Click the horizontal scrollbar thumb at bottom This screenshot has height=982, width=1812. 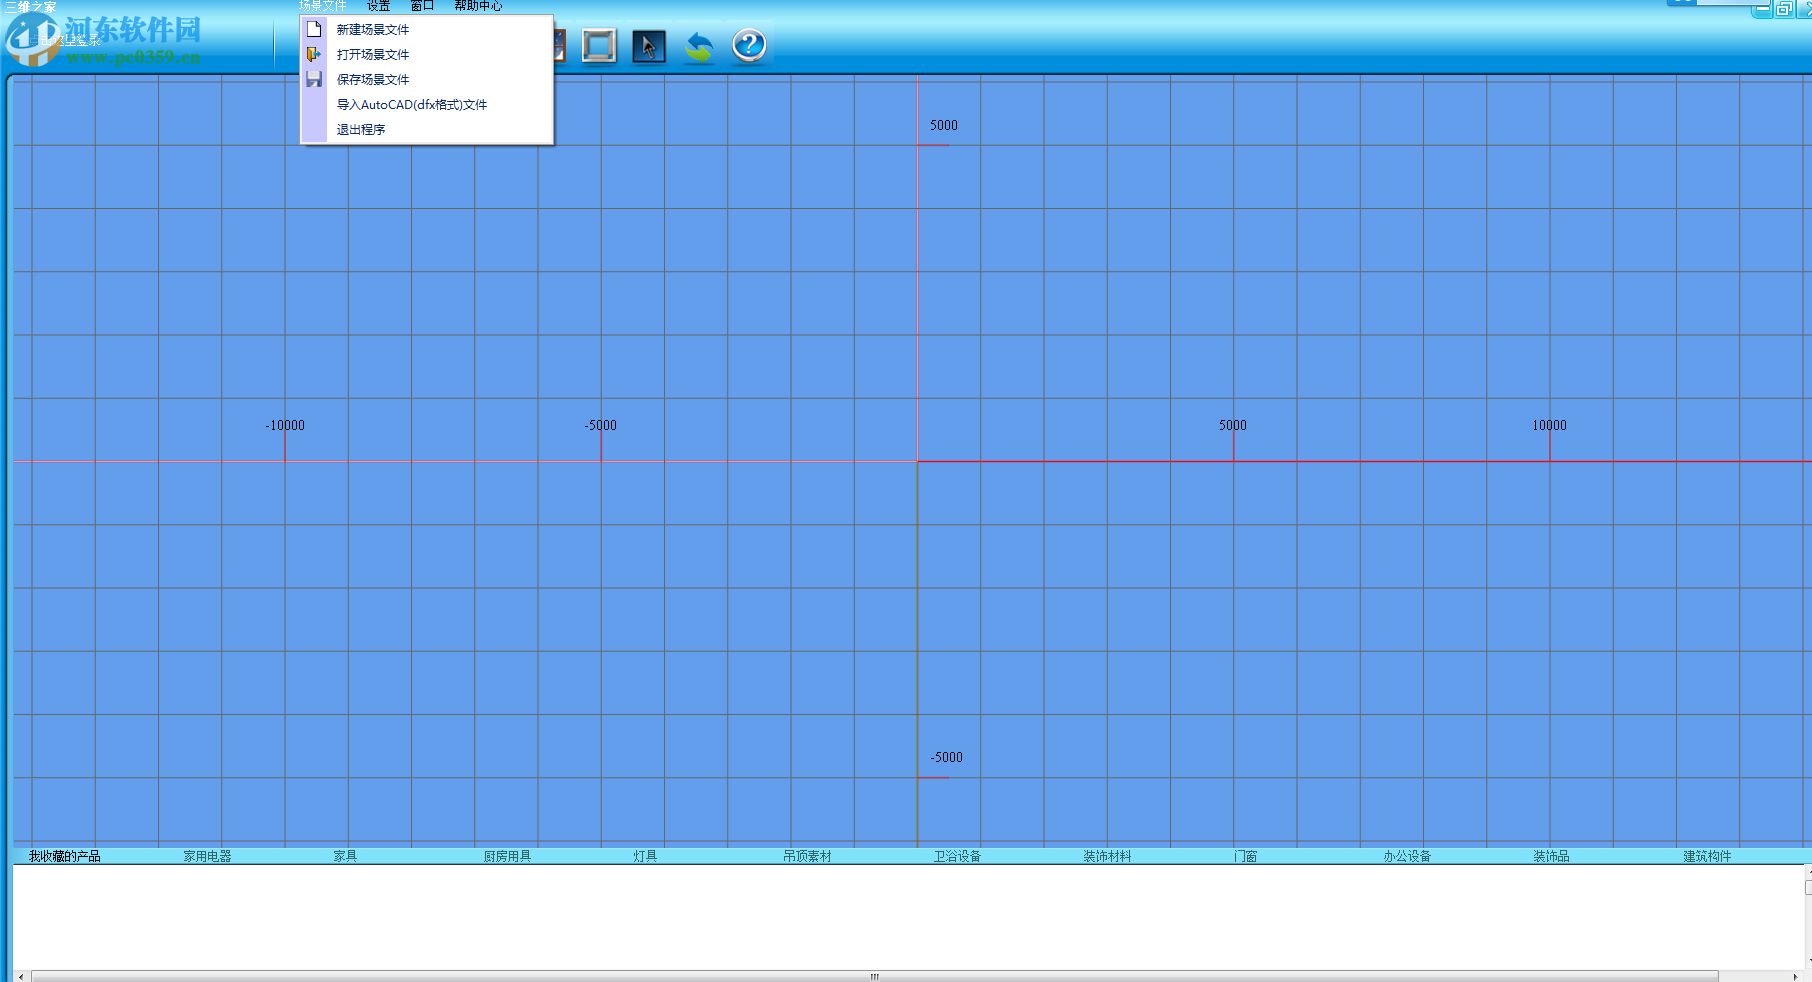tap(875, 976)
